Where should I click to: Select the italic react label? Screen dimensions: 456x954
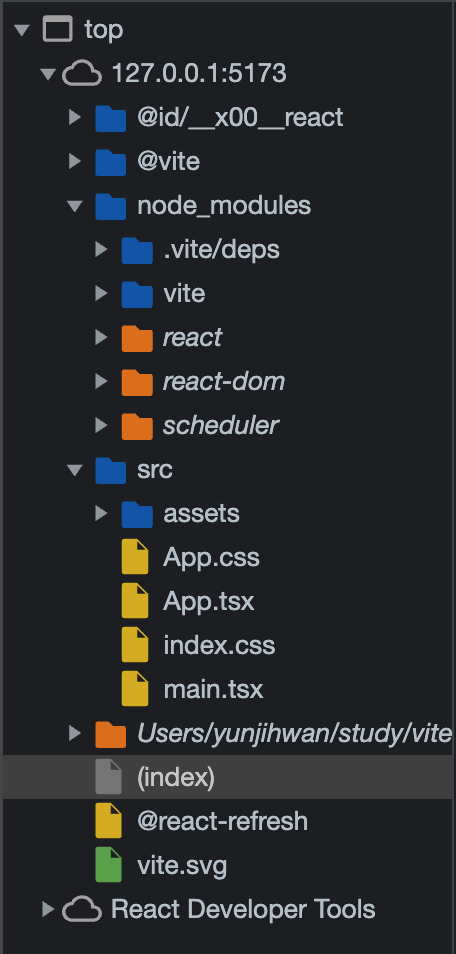point(192,338)
